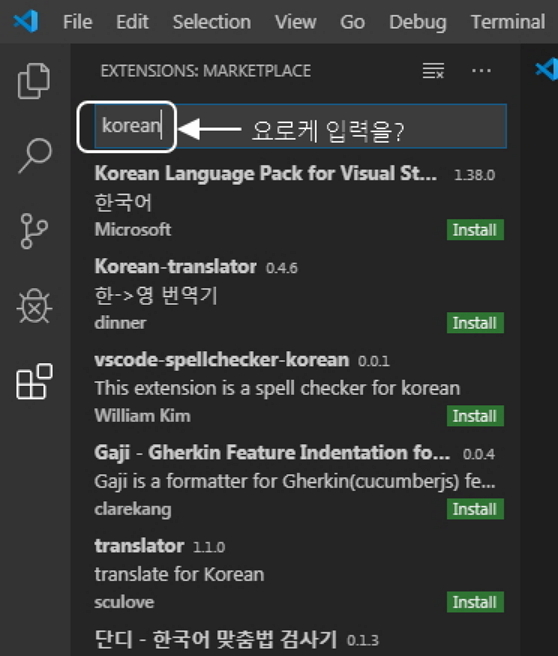Open the Debug menu

[x=417, y=22]
